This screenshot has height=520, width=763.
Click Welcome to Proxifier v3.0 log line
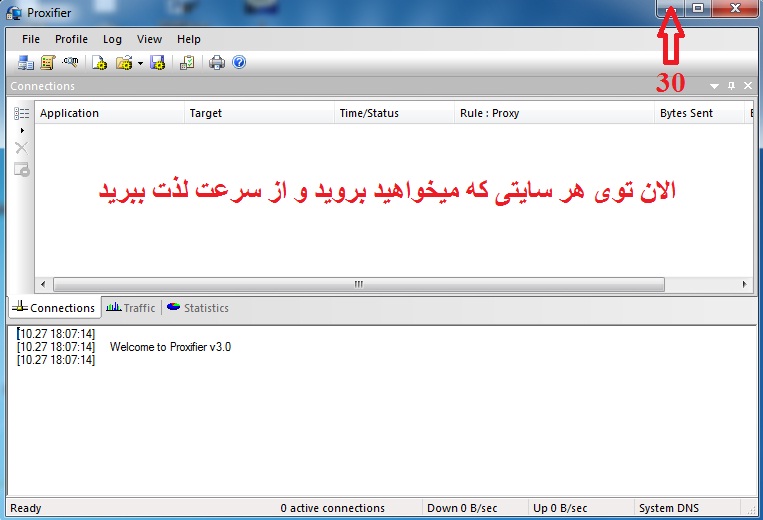tap(170, 347)
